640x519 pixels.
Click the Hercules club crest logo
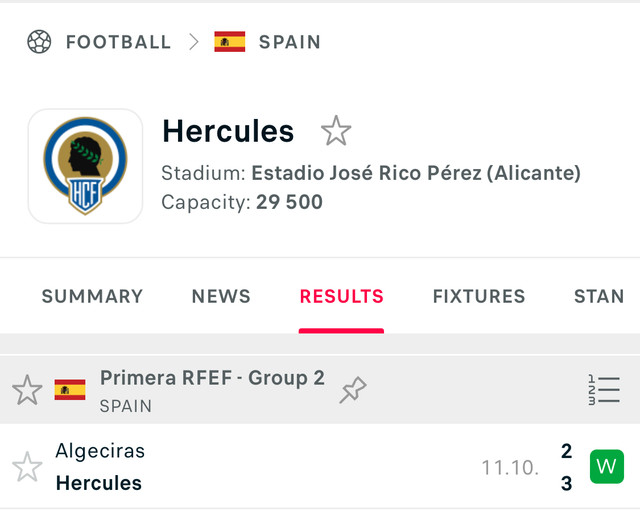(85, 166)
